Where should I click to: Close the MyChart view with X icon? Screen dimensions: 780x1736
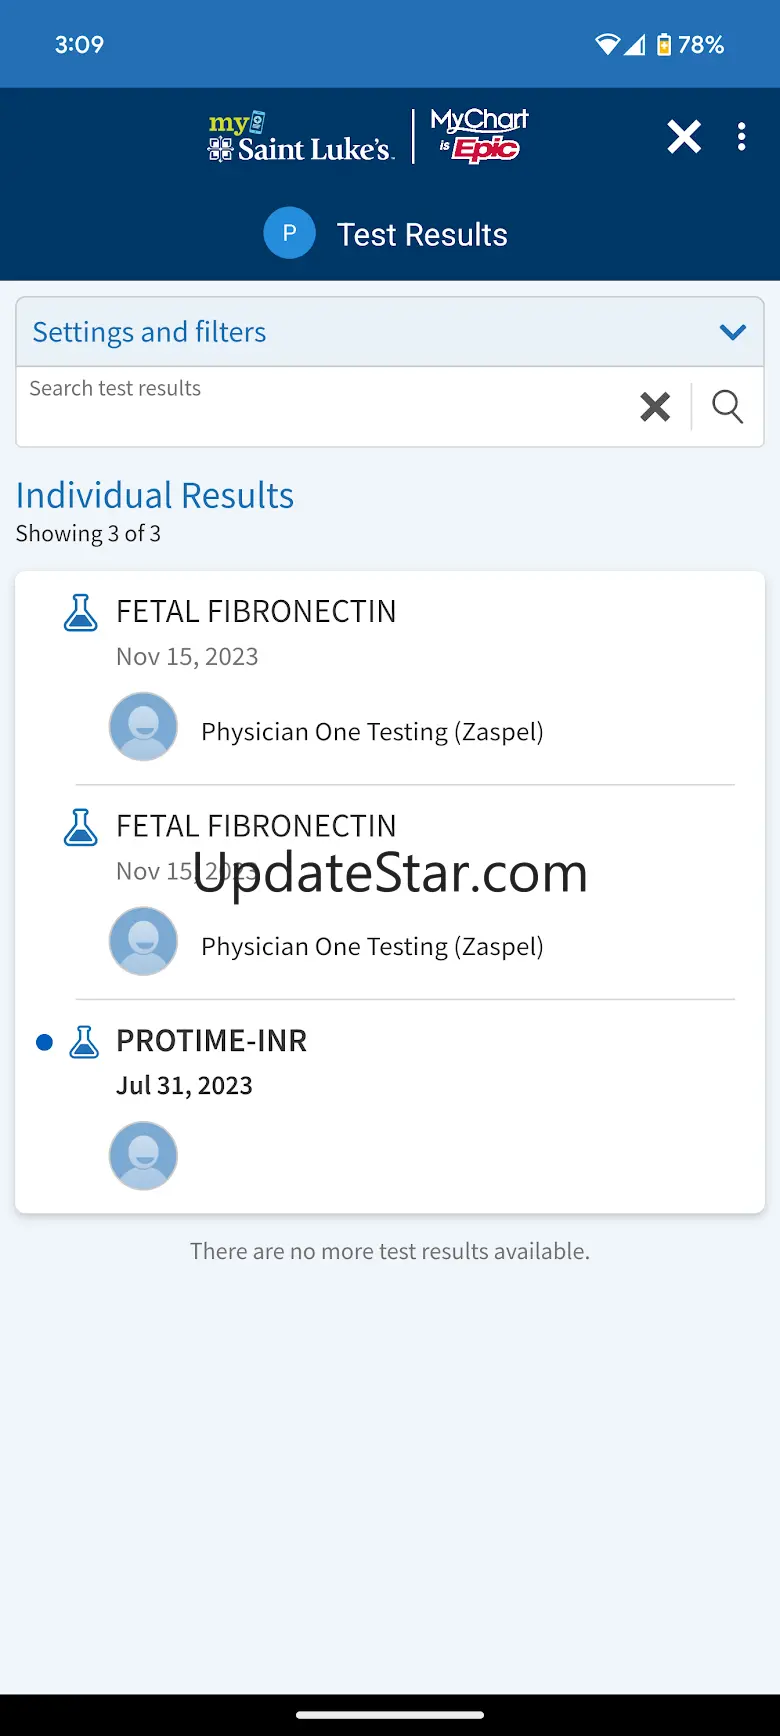[684, 137]
